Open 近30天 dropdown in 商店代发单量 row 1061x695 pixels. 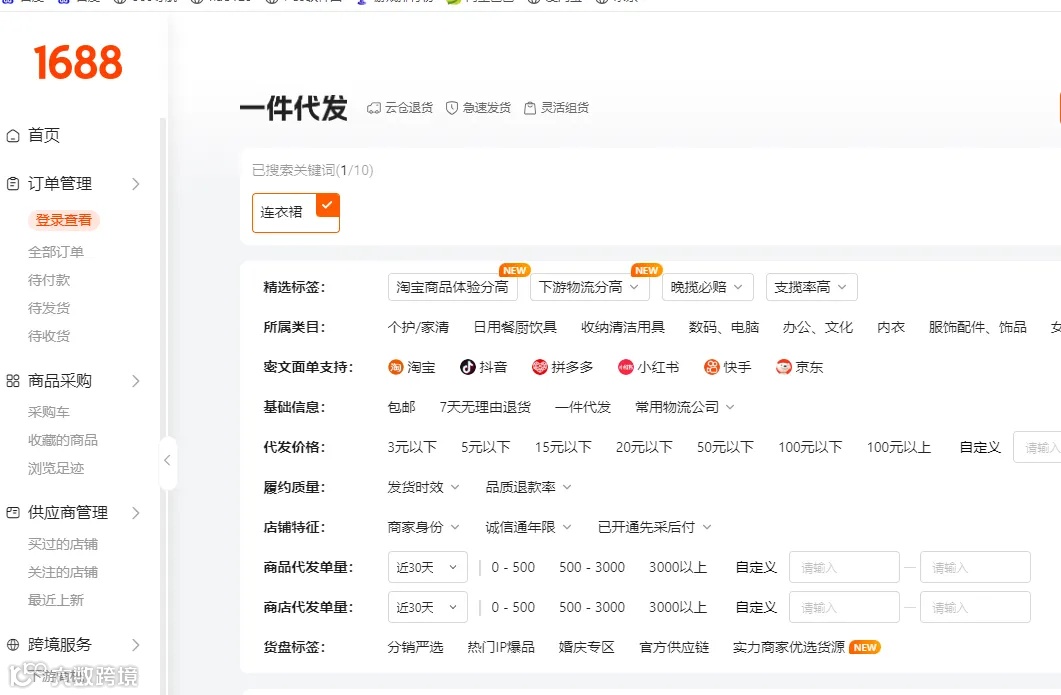click(428, 607)
